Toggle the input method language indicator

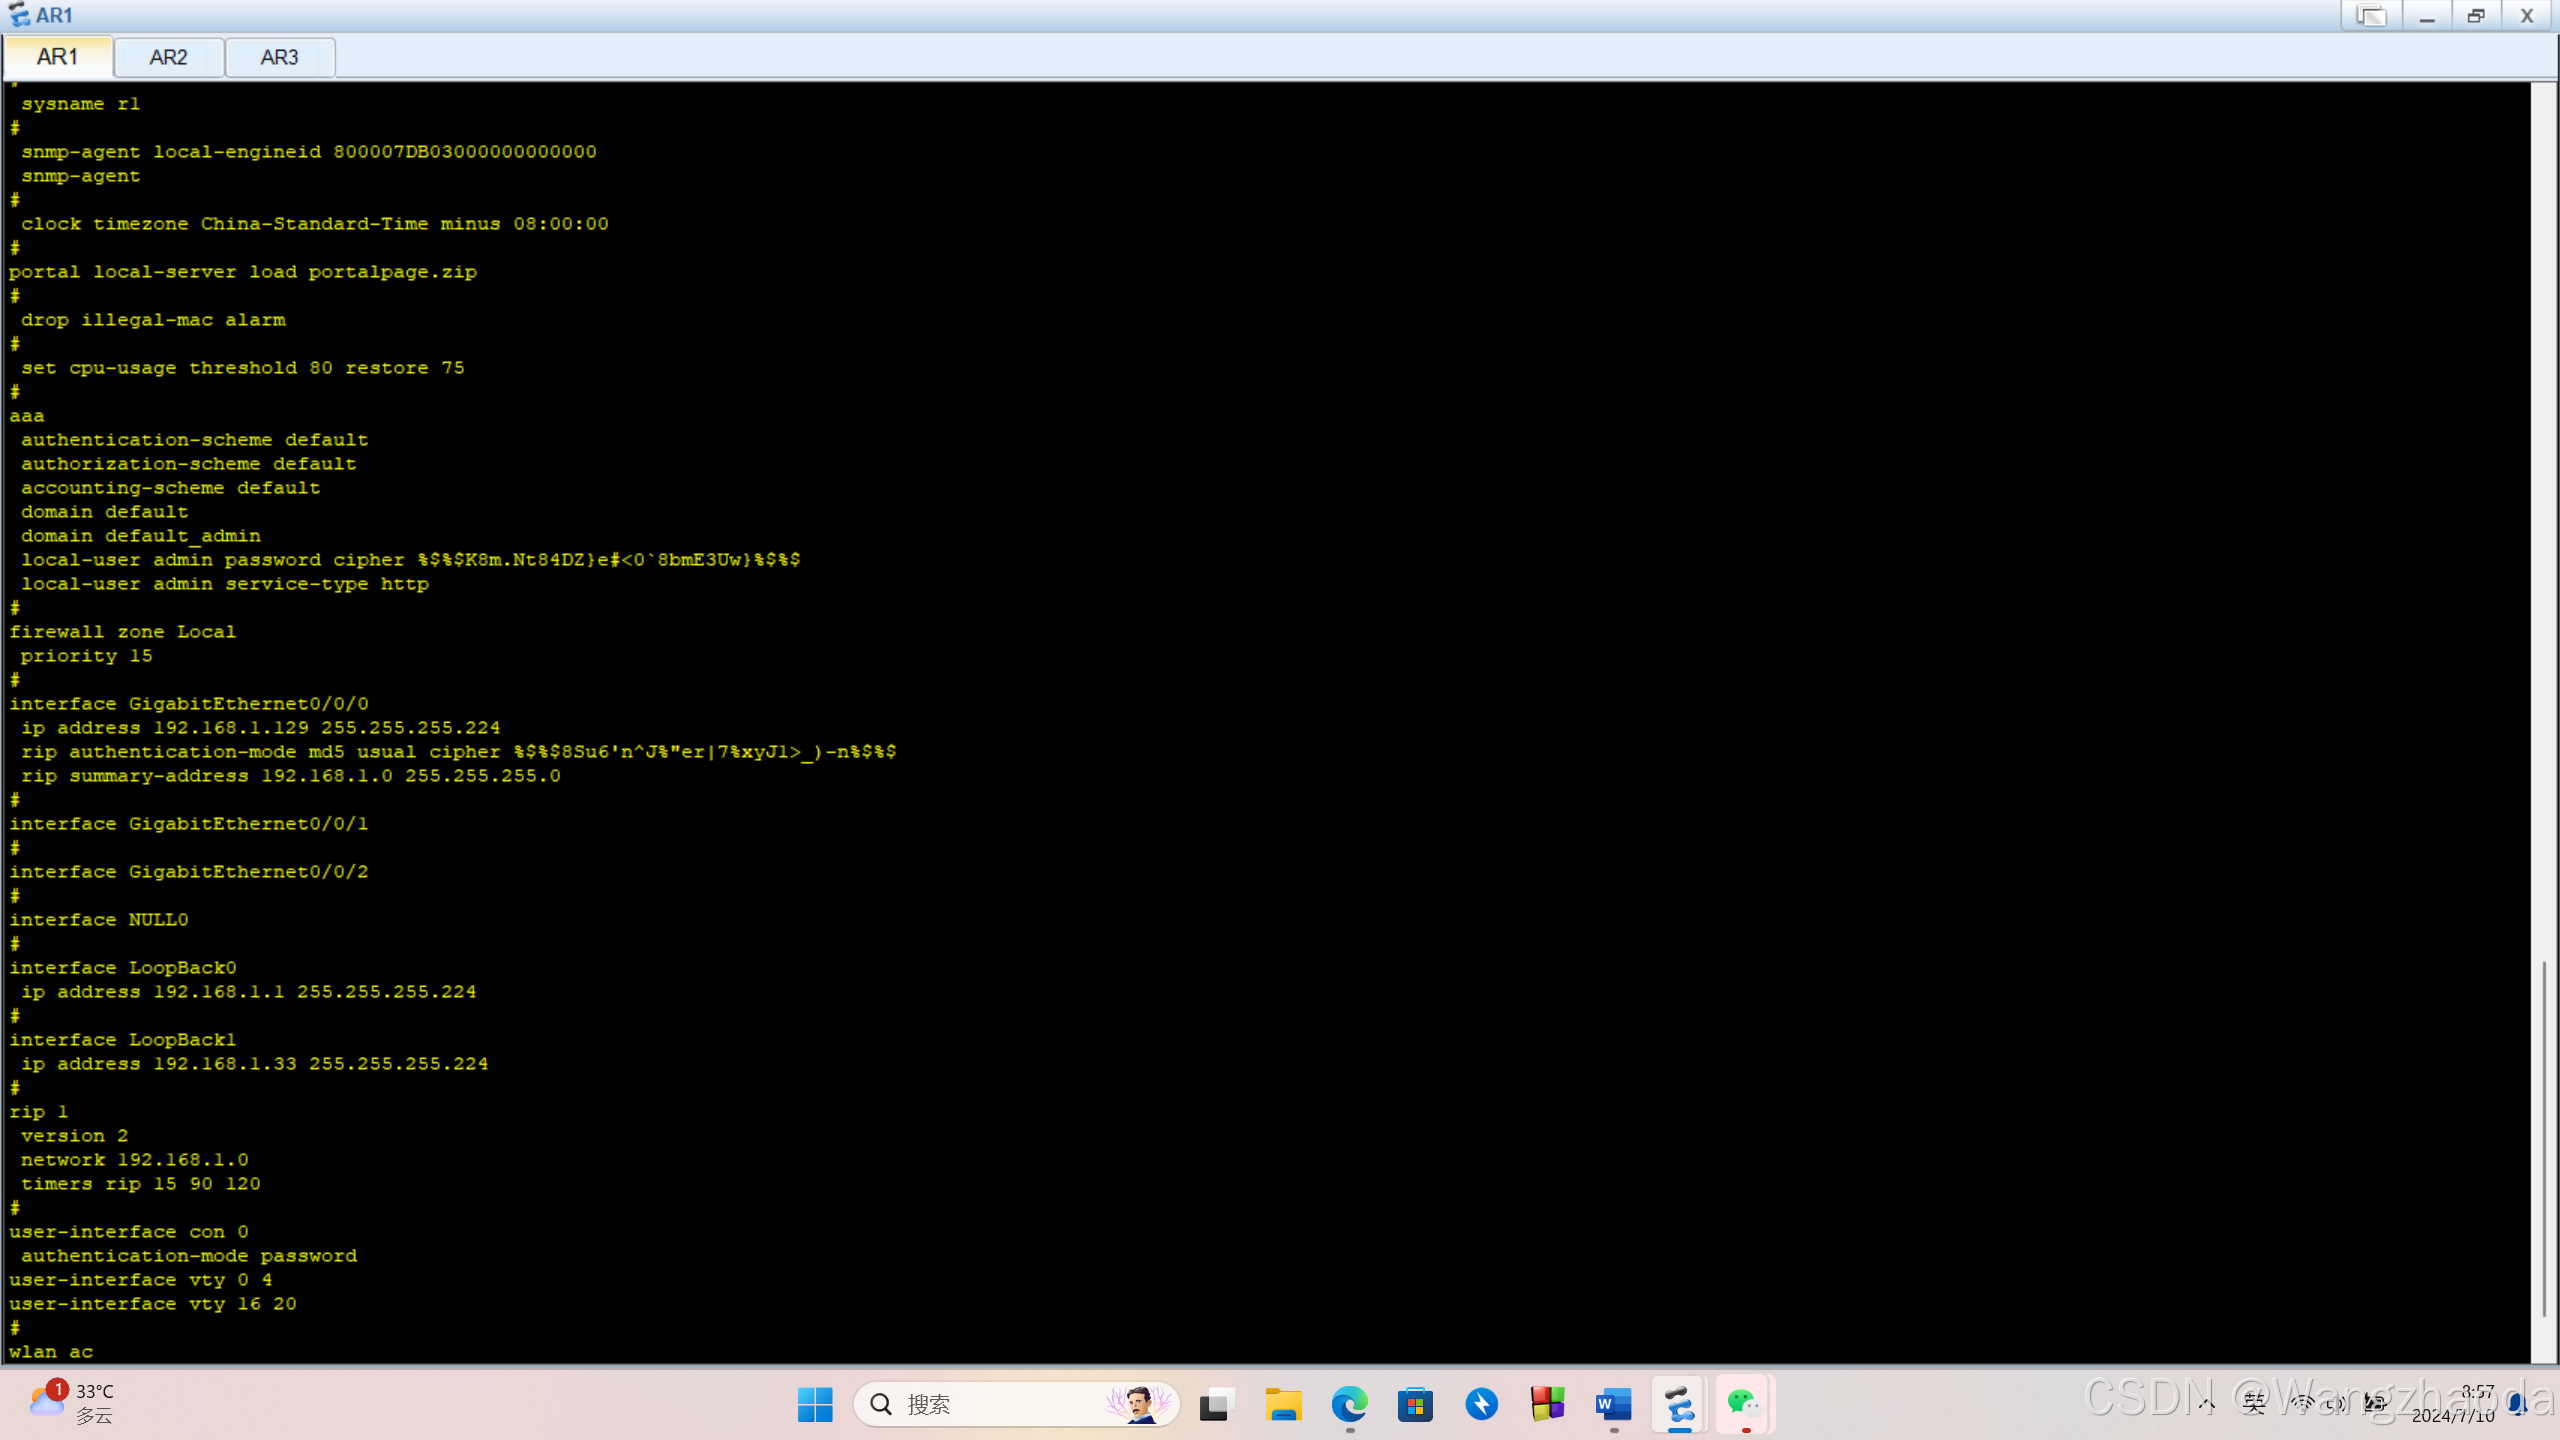pyautogui.click(x=2254, y=1404)
